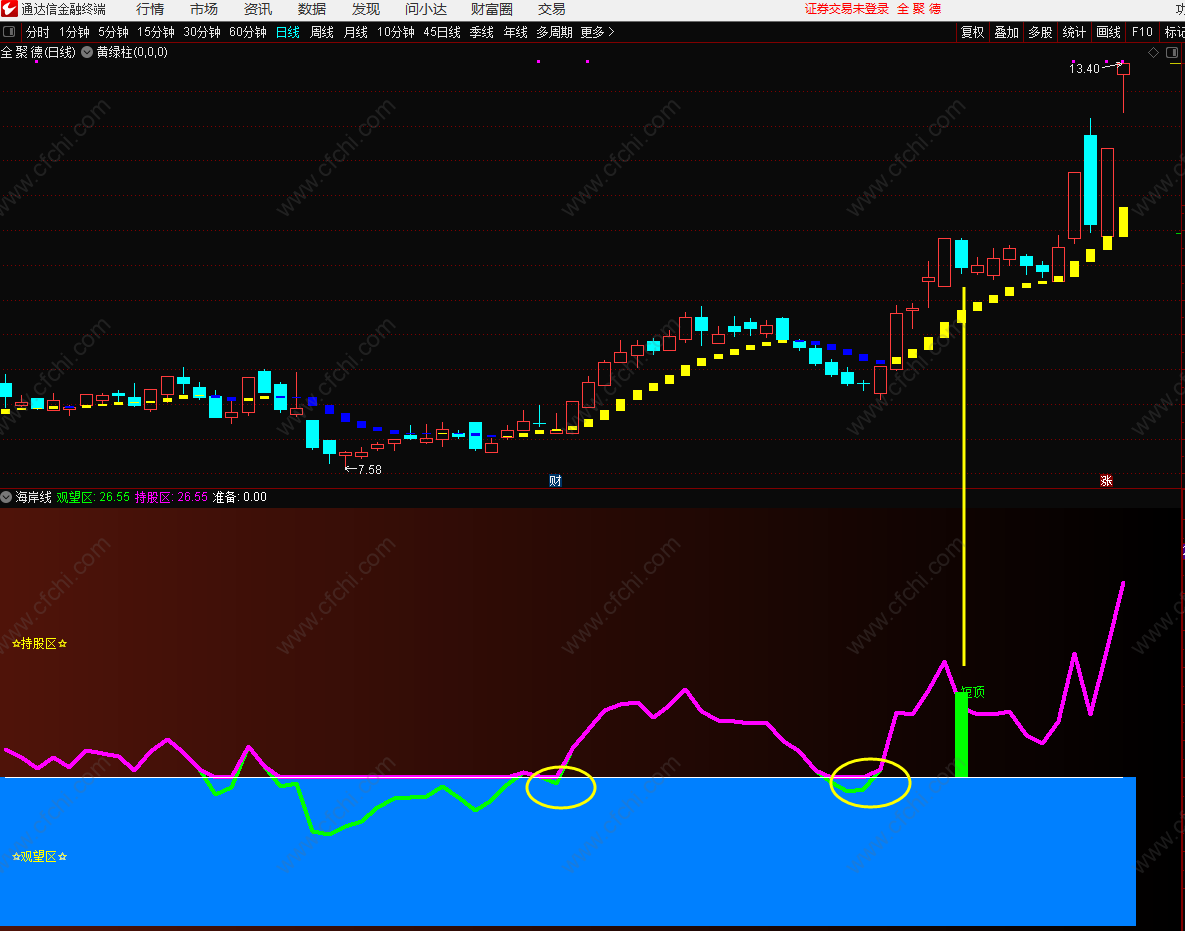Screen dimensions: 1185x931
Task: Select the 60分钟 period tab
Action: pyautogui.click(x=248, y=32)
